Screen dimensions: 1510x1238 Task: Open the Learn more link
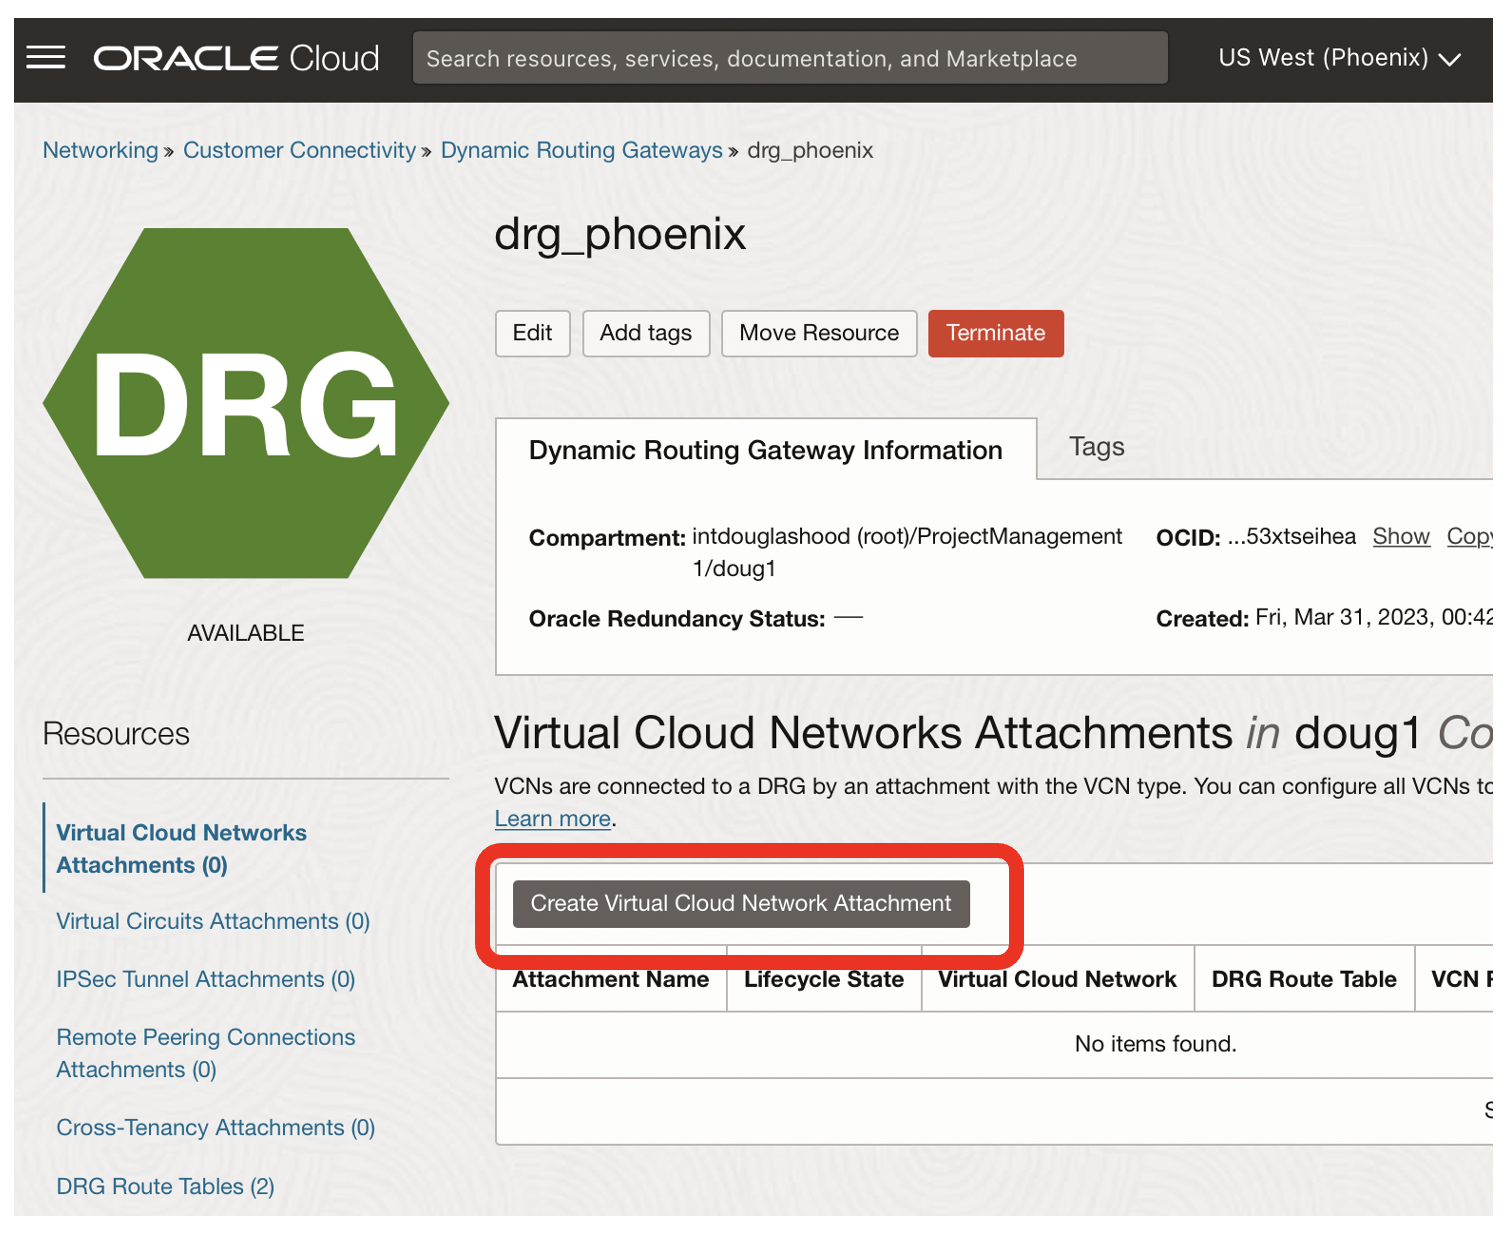click(x=553, y=819)
